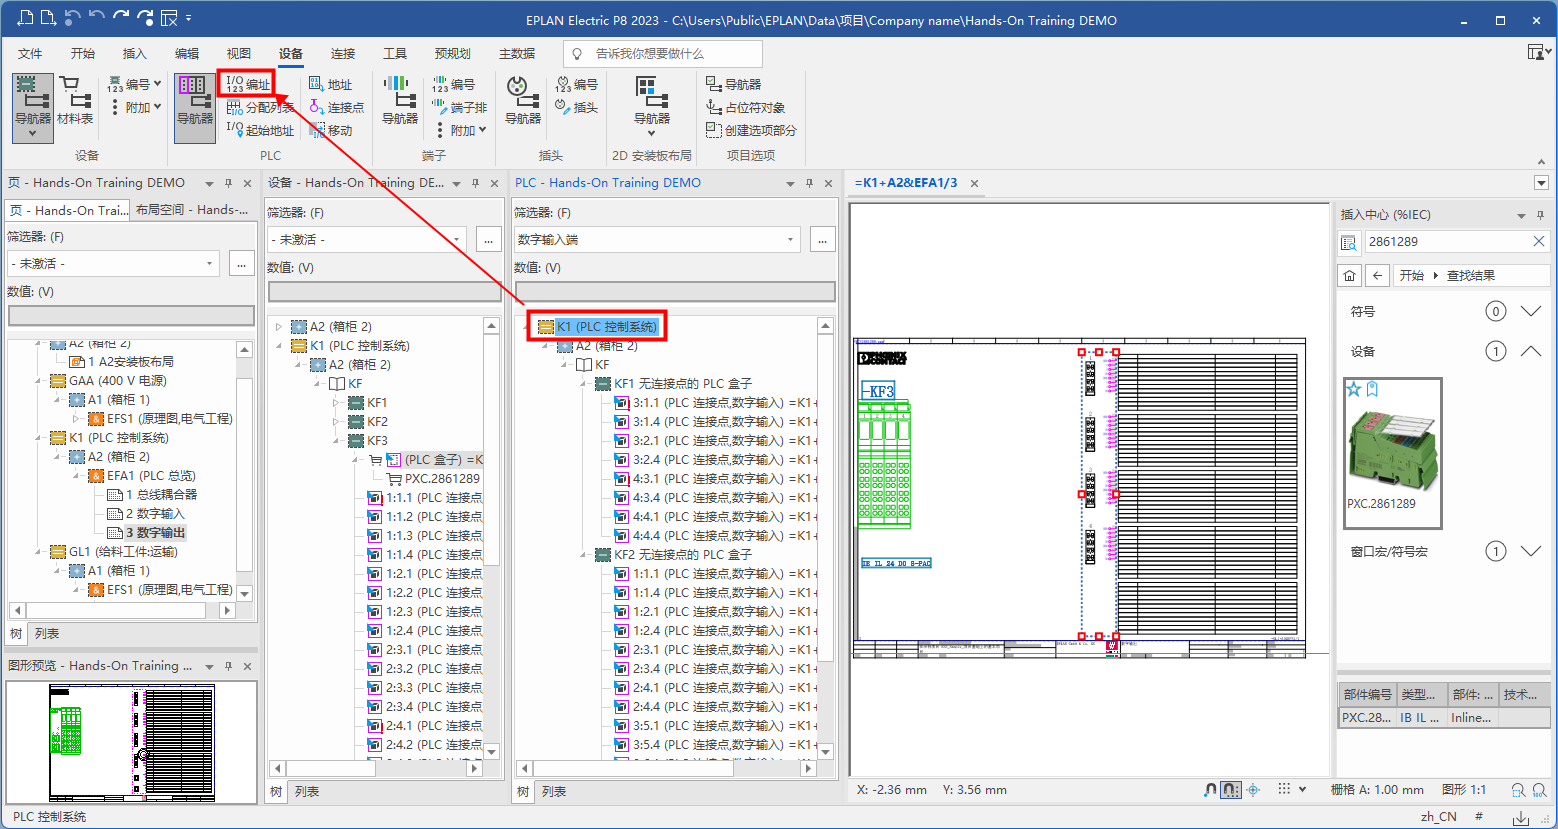The width and height of the screenshot is (1558, 829).
Task: Click the 端子排 terminal strip command
Action: (459, 107)
